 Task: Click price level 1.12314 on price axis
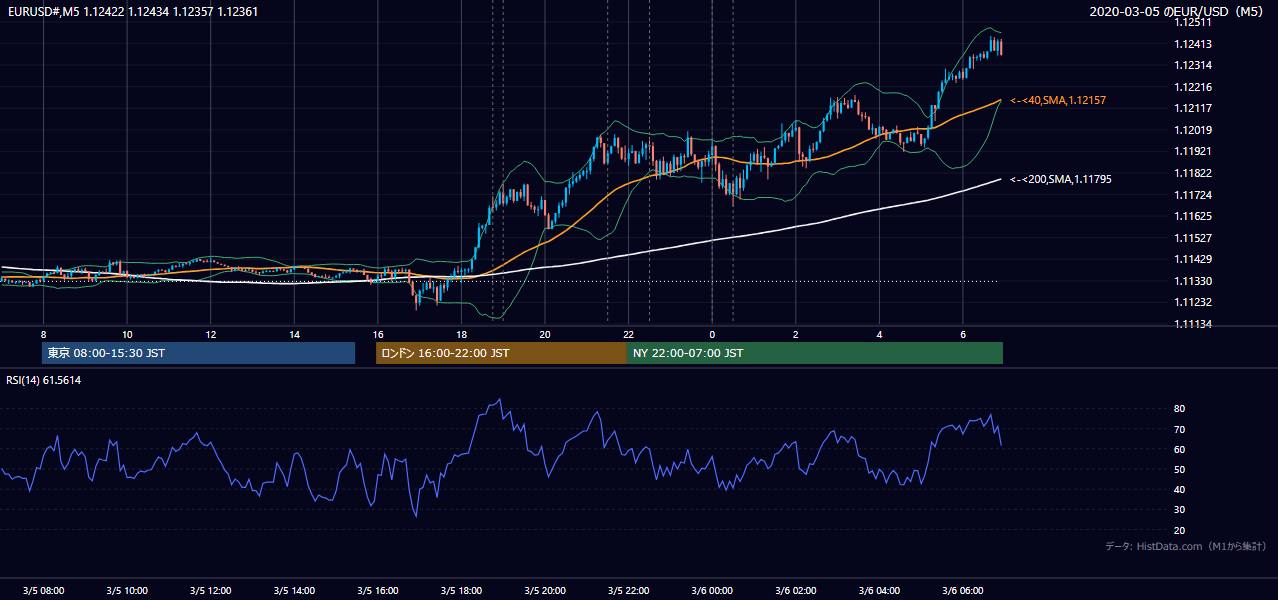click(1193, 65)
